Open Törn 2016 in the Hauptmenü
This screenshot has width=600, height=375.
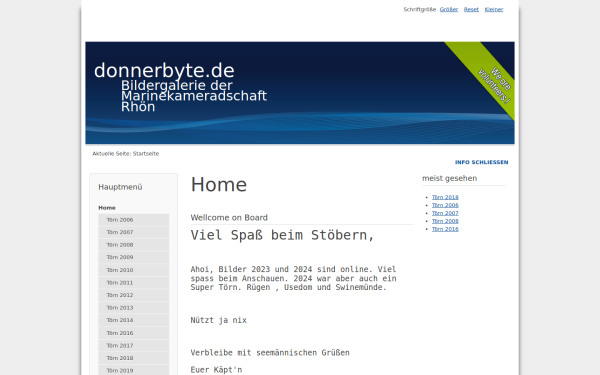pyautogui.click(x=133, y=333)
